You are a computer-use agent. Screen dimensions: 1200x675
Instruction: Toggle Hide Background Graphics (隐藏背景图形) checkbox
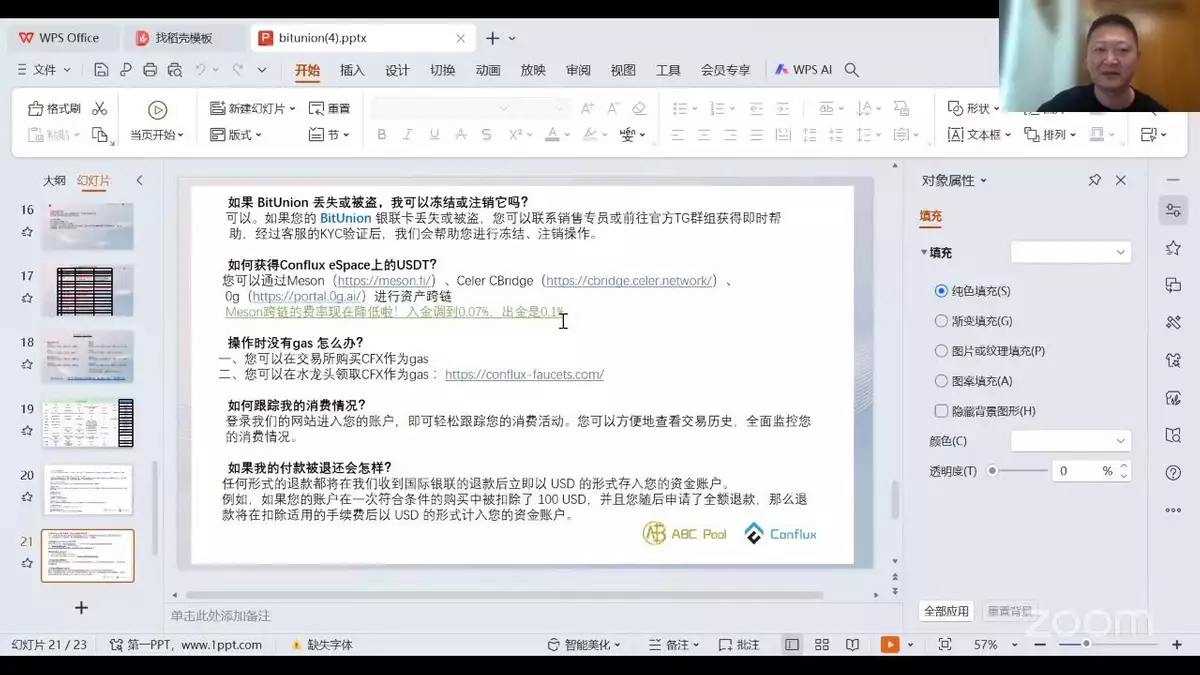click(x=941, y=411)
